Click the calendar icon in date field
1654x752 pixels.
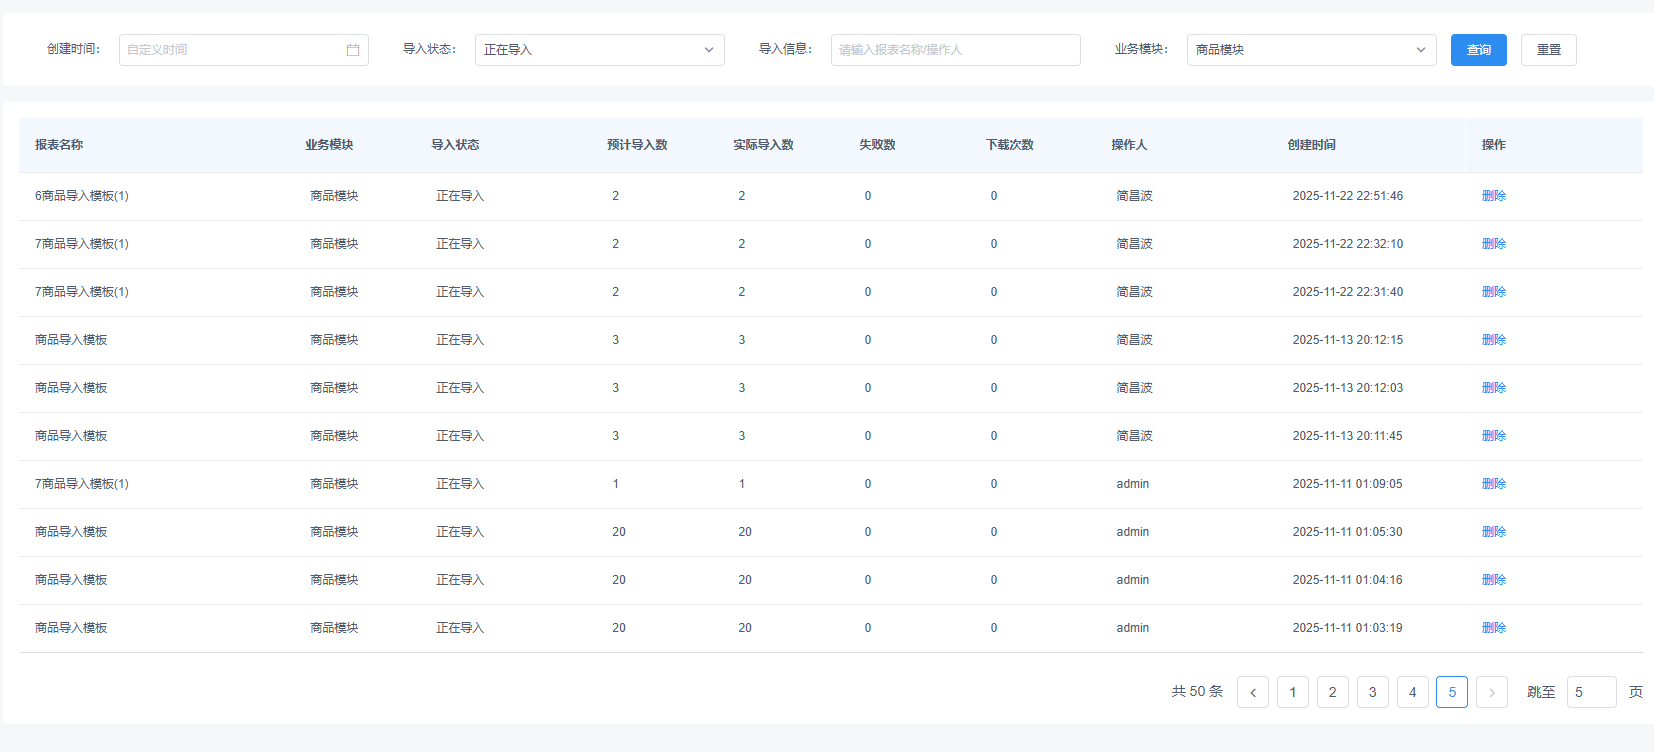click(353, 50)
